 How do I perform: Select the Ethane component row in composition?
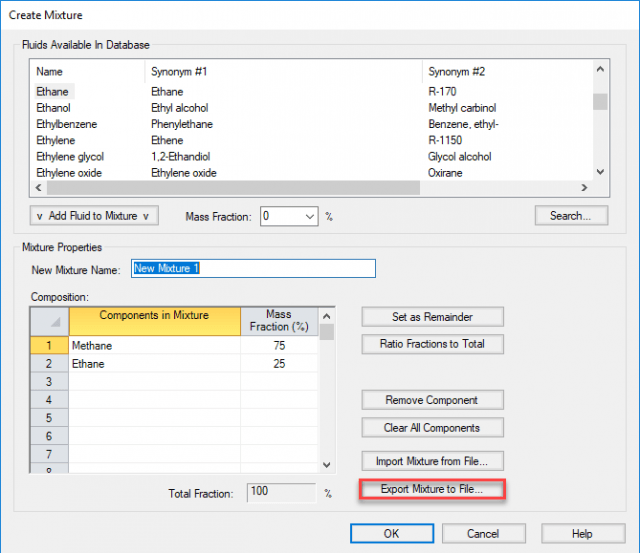155,364
